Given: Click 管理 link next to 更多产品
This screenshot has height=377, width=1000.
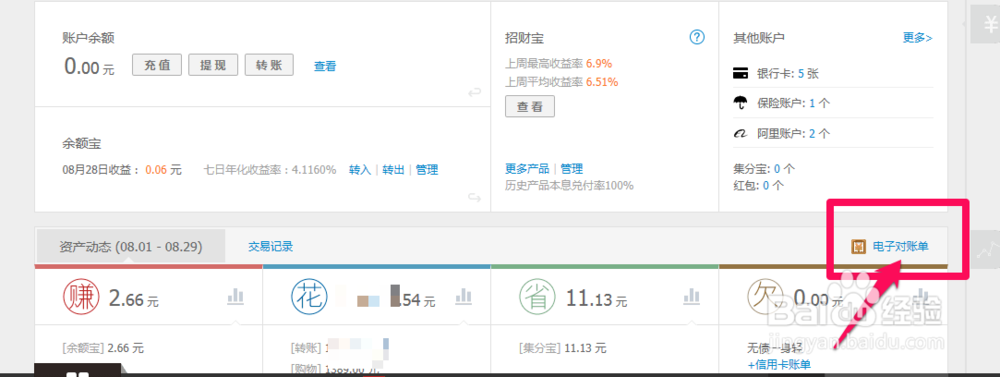Looking at the screenshot, I should 571,169.
